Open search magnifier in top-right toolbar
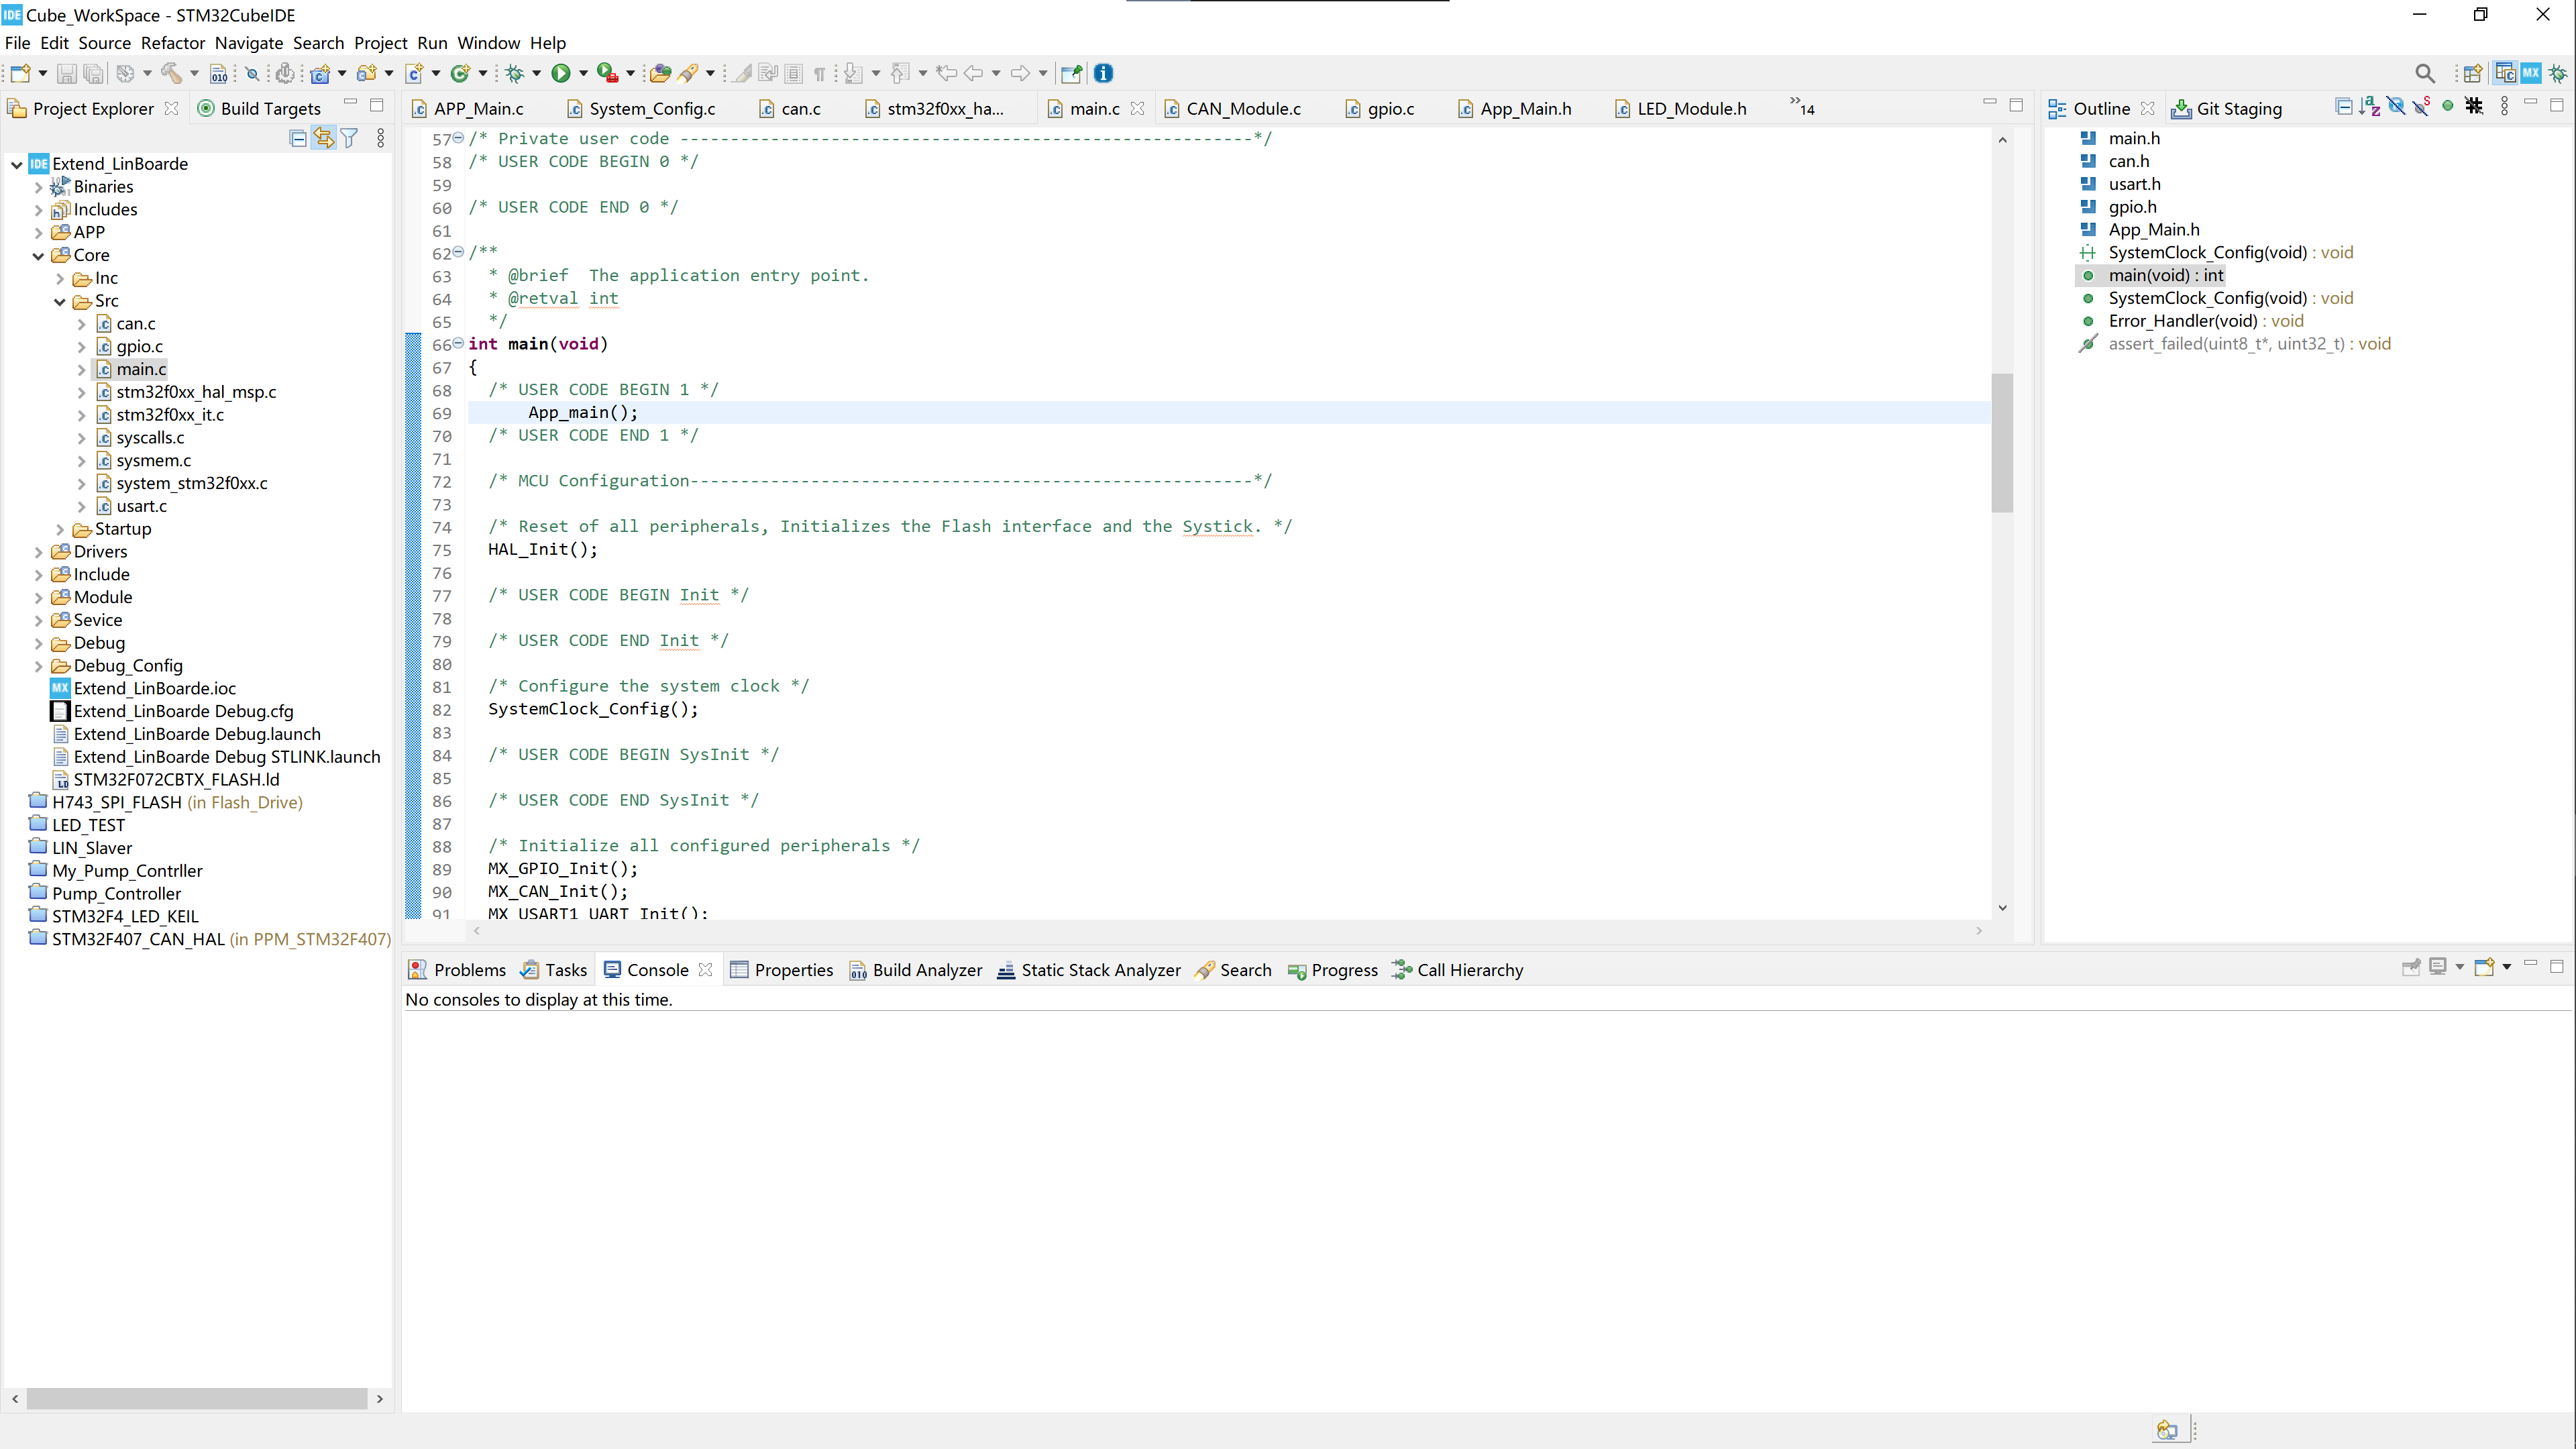The width and height of the screenshot is (2576, 1449). [x=2424, y=73]
